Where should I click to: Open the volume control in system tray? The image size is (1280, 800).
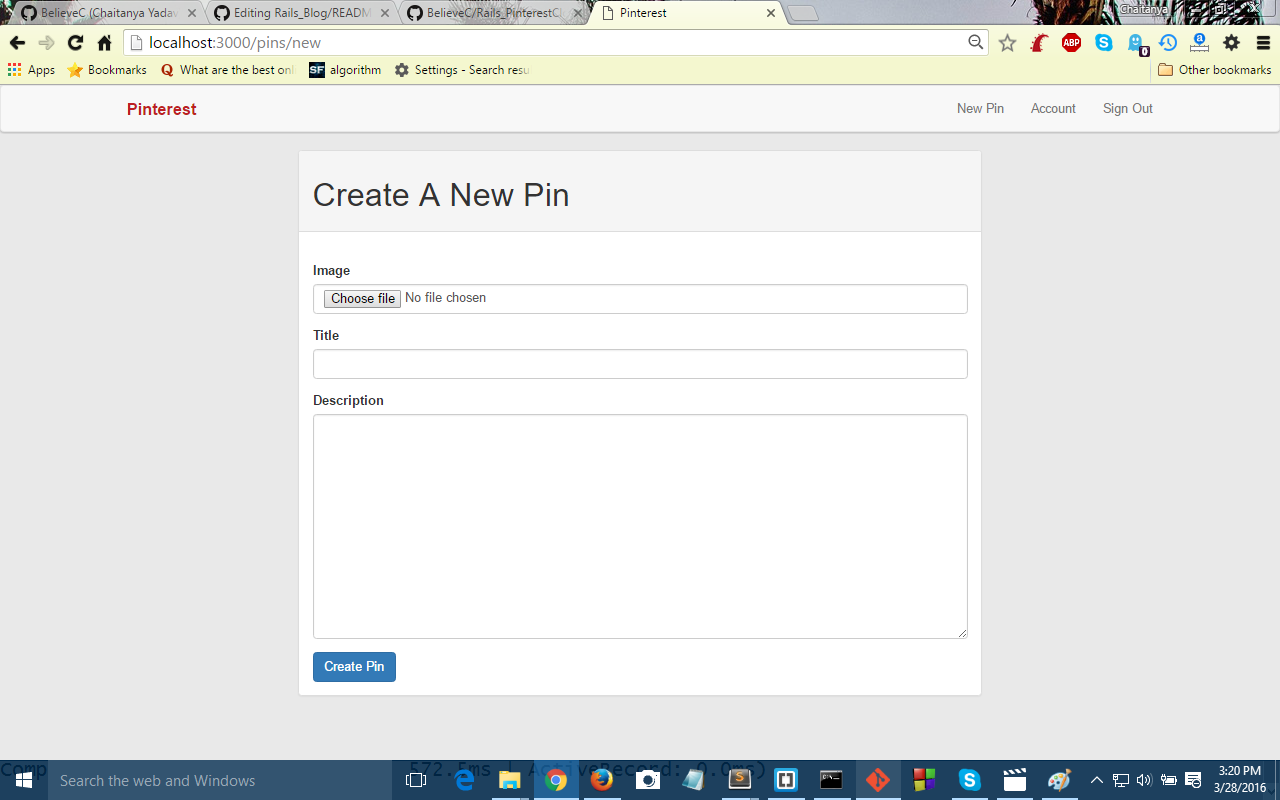[x=1144, y=780]
